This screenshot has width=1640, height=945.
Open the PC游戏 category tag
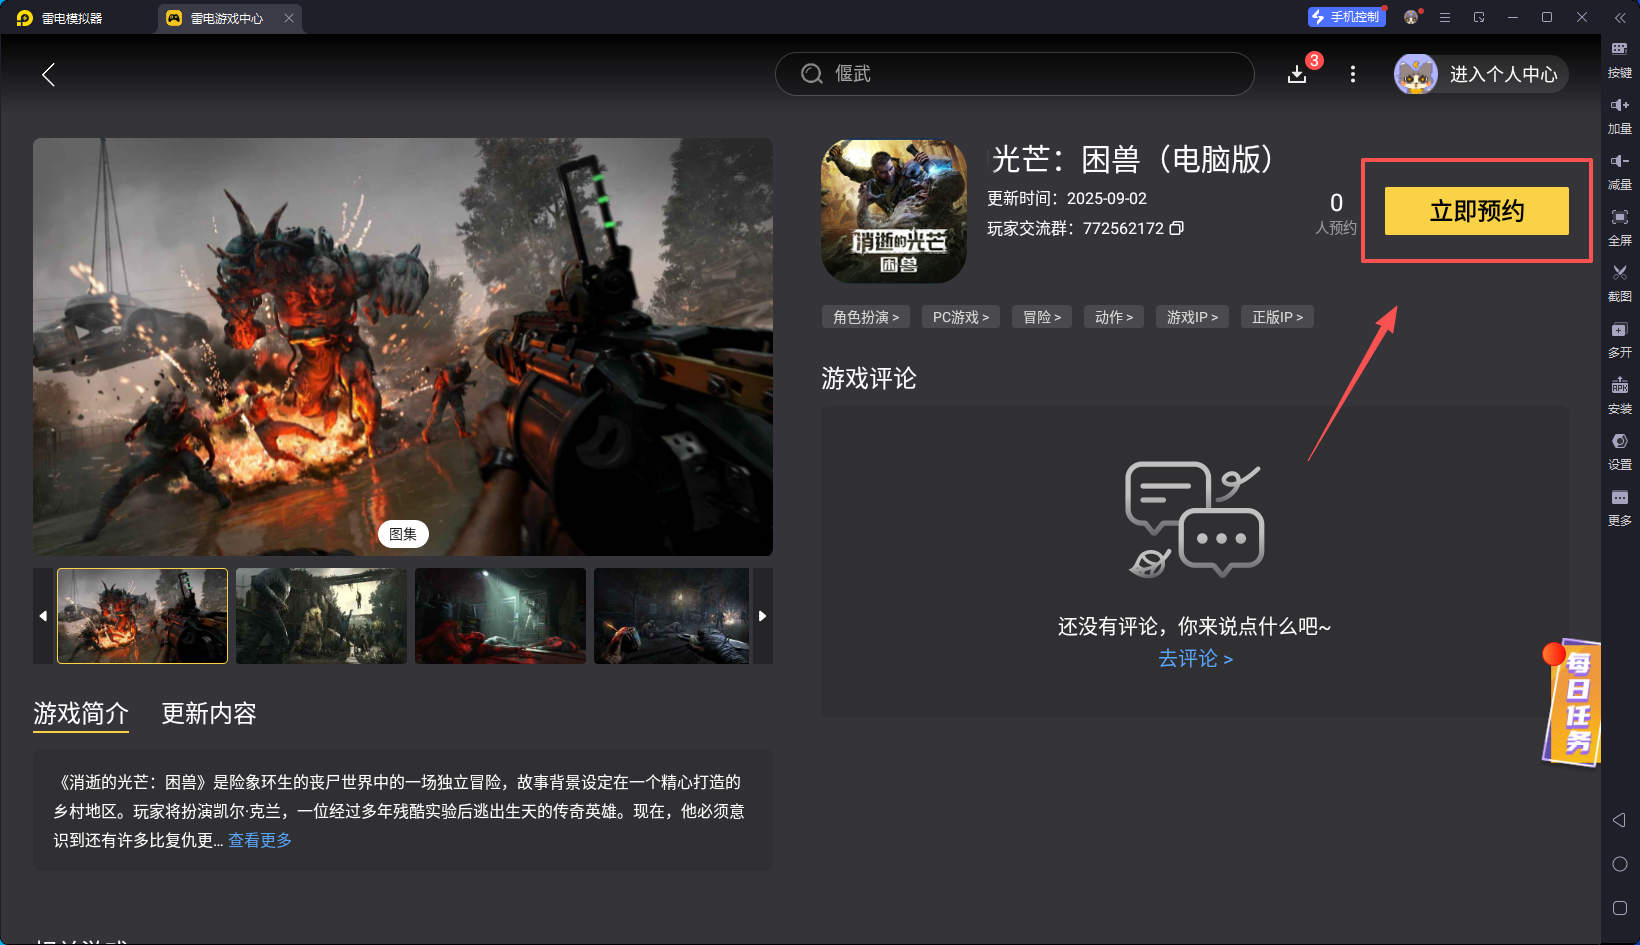(x=961, y=317)
